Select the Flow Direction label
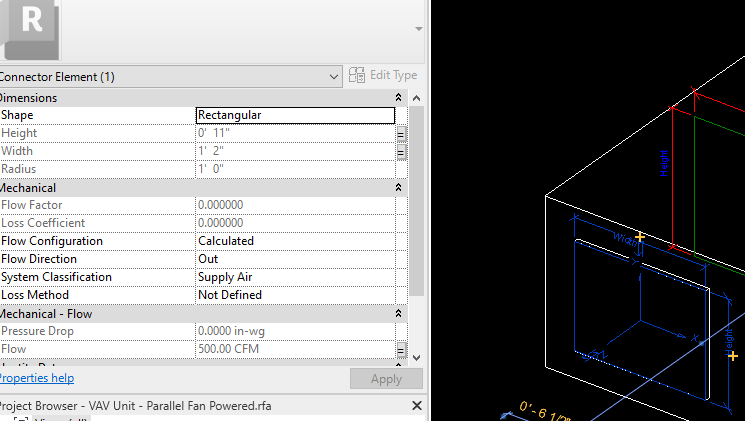 pos(39,259)
